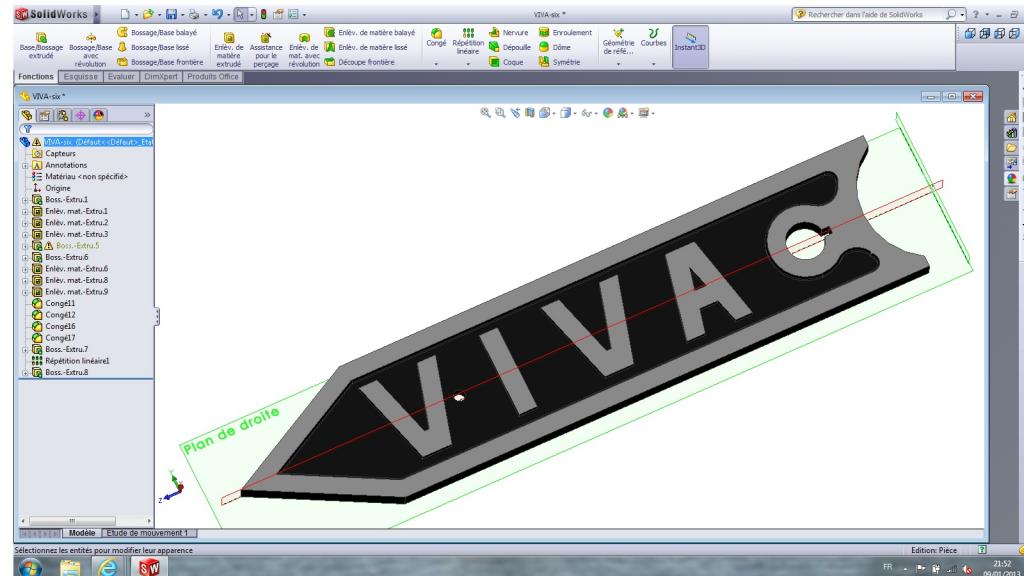Expand Annotations node in tree
1024x576 pixels.
point(25,165)
